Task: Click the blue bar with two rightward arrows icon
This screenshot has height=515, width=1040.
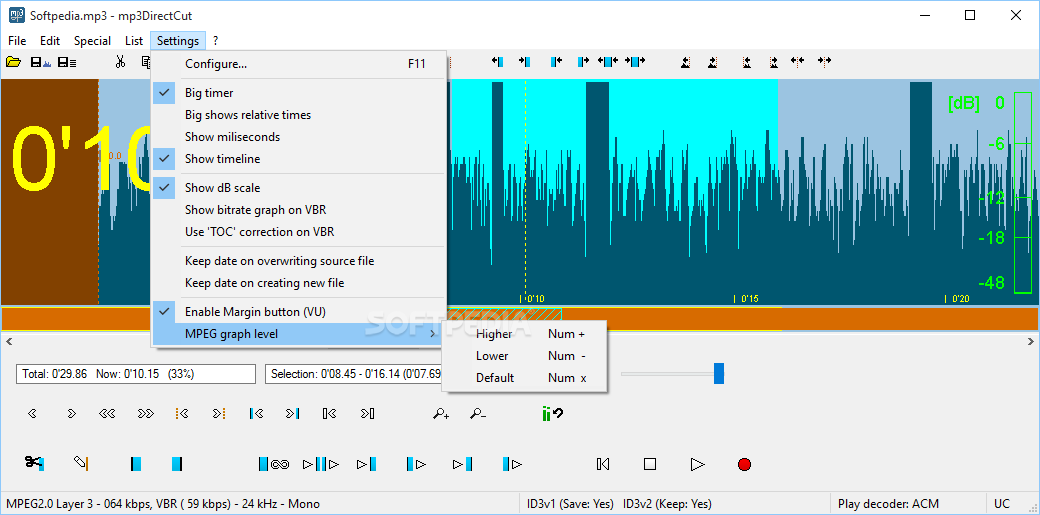Action: (635, 61)
